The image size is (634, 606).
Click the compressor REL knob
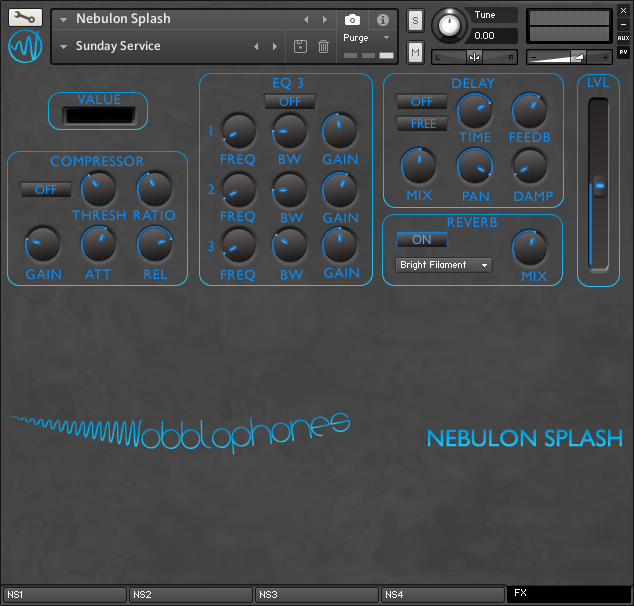tap(154, 245)
